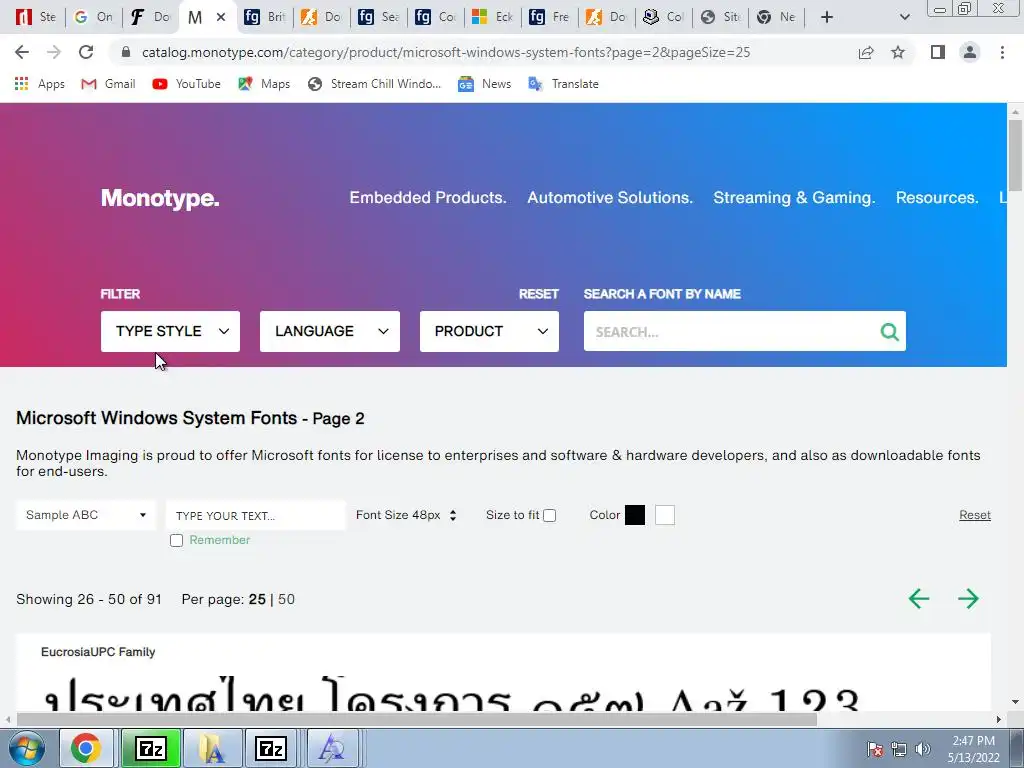1024x768 pixels.
Task: Open the Stream Chill Windo... bookmark
Action: coord(374,84)
